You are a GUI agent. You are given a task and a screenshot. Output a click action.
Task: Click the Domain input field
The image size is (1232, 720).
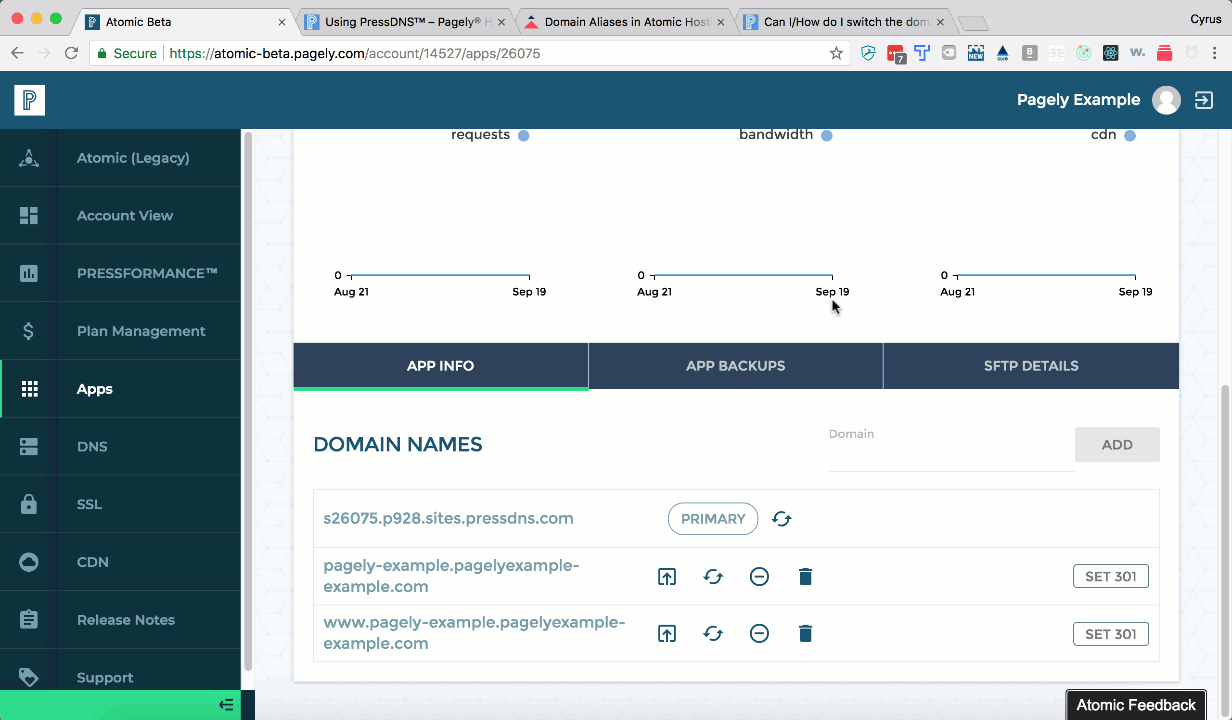[x=951, y=452]
